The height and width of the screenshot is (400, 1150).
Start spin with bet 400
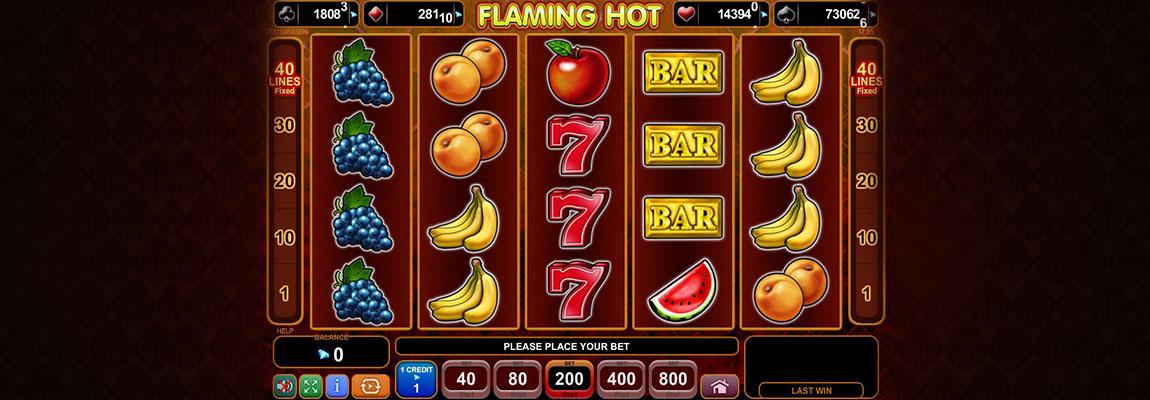(620, 379)
